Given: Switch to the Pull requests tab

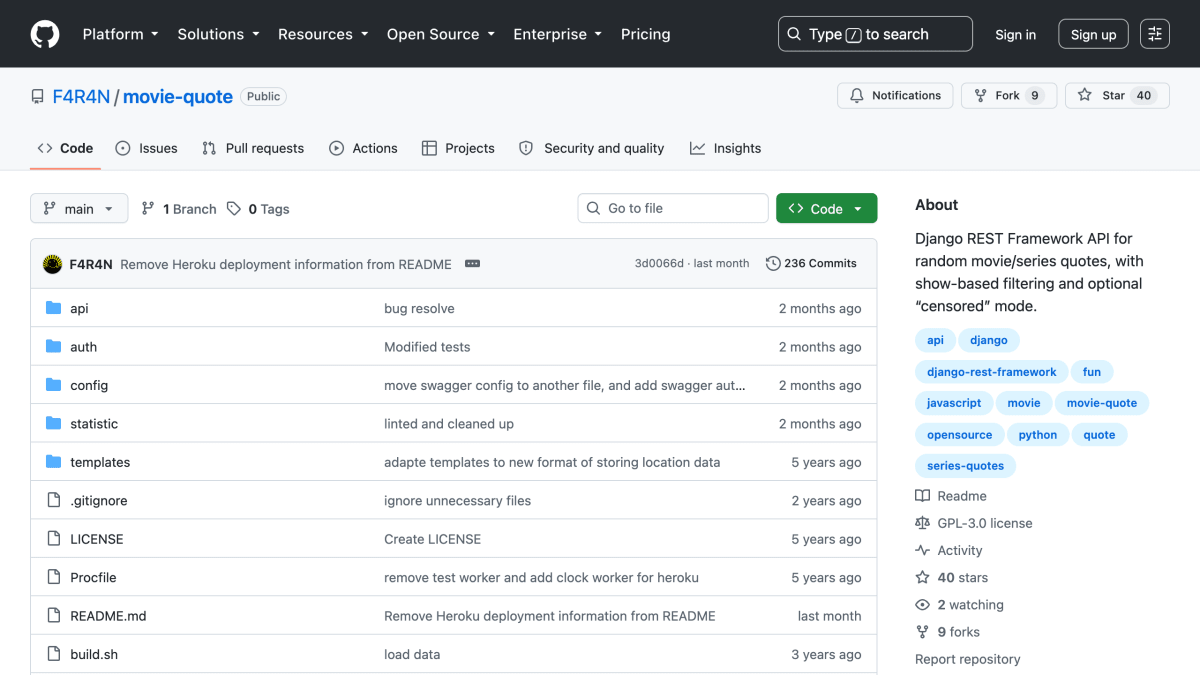Looking at the screenshot, I should click(x=253, y=148).
